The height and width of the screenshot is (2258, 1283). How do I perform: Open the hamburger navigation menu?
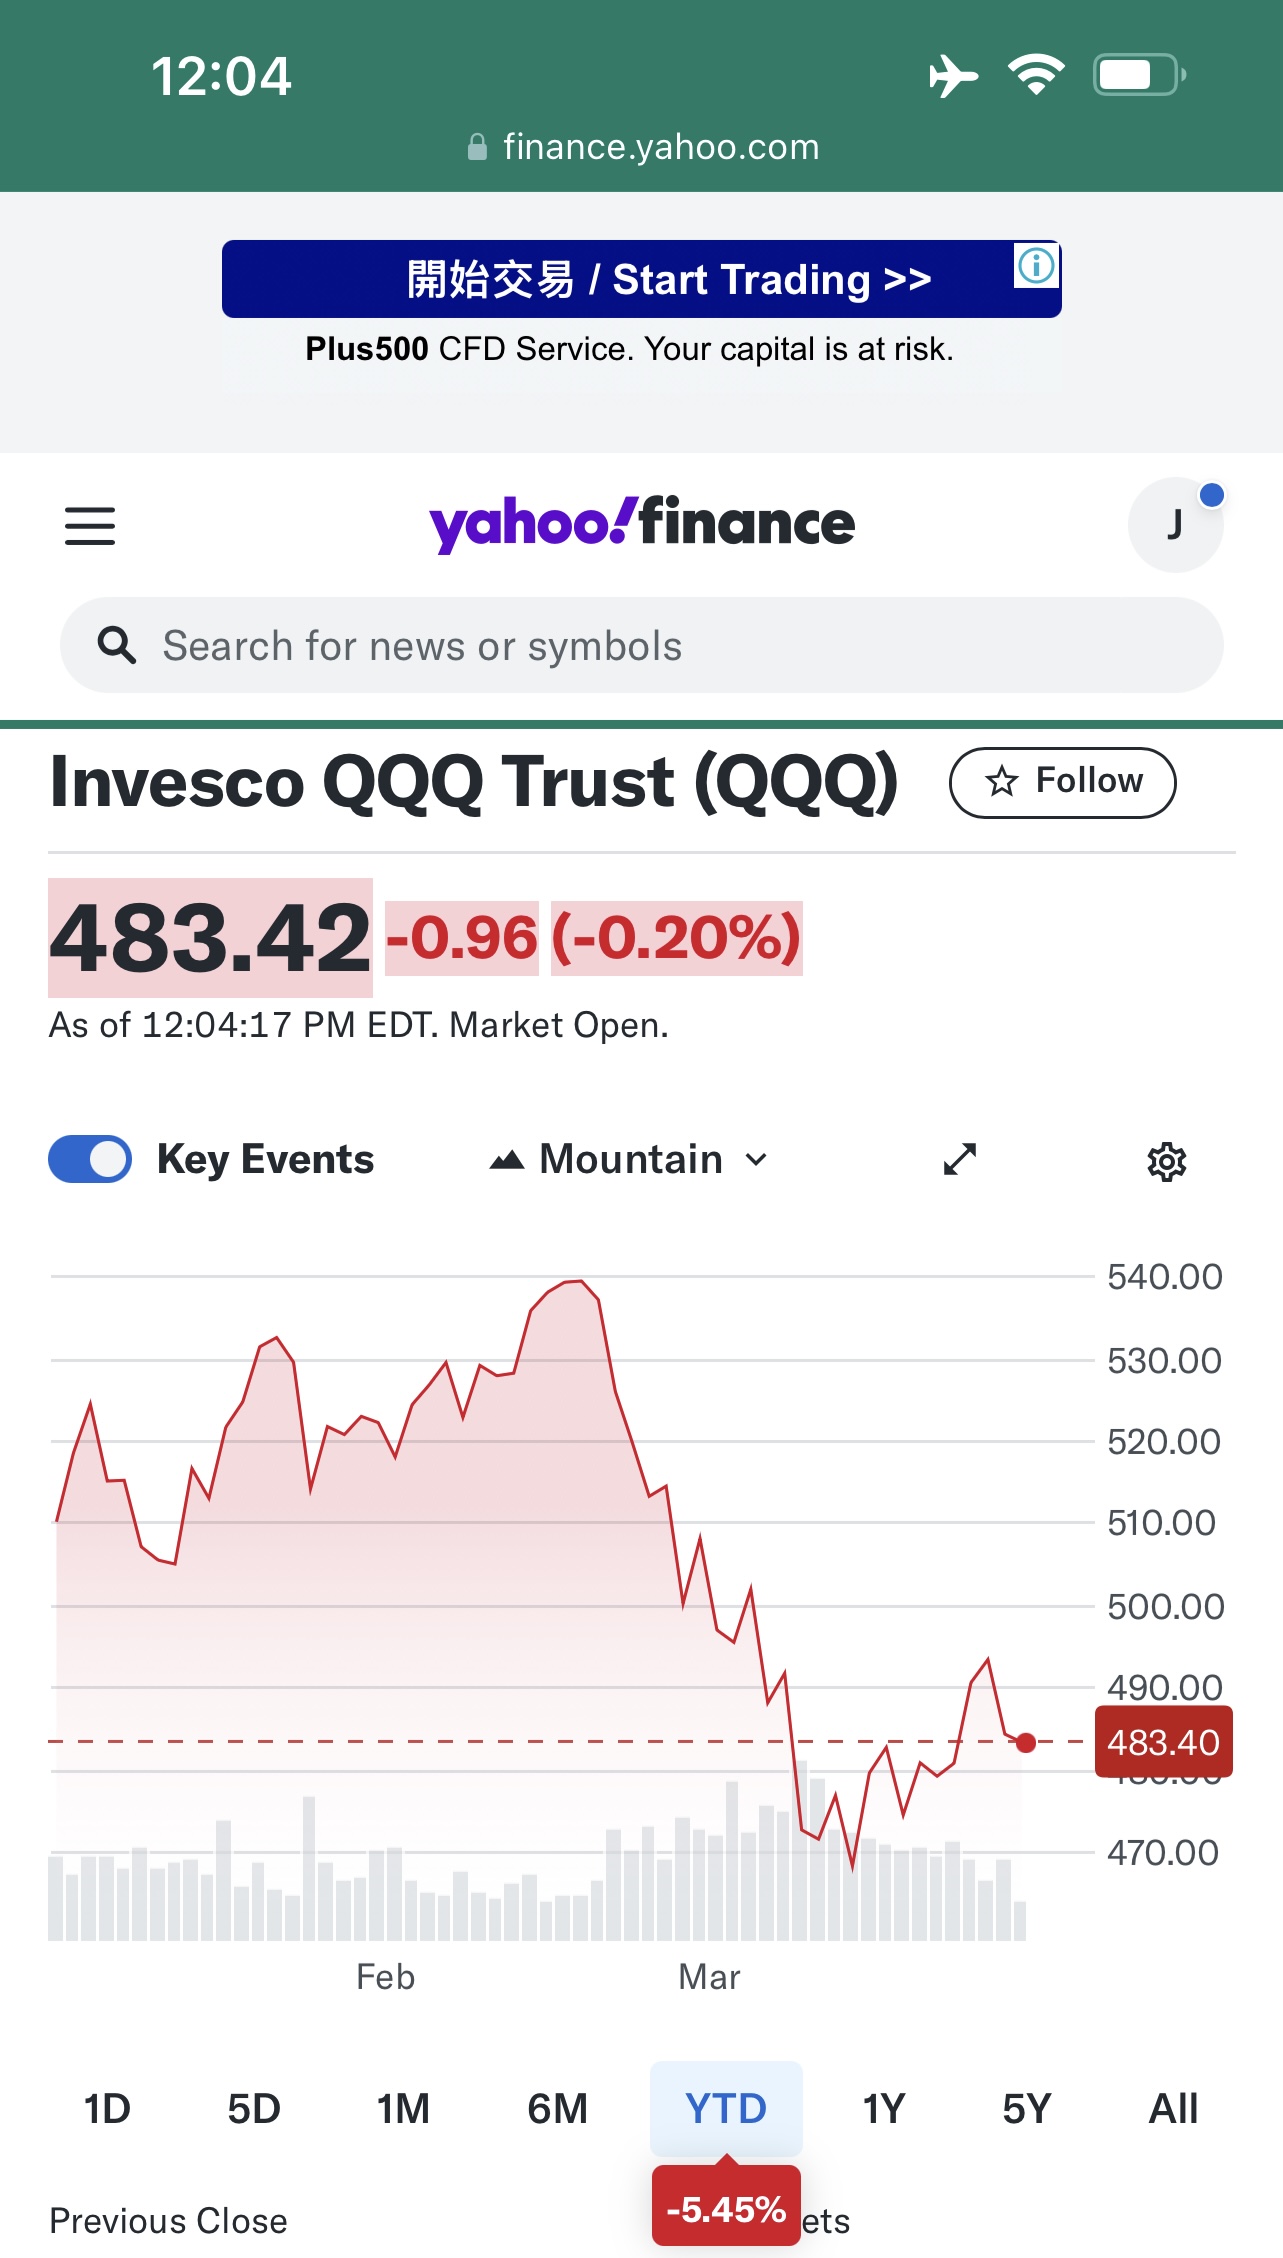pyautogui.click(x=90, y=526)
